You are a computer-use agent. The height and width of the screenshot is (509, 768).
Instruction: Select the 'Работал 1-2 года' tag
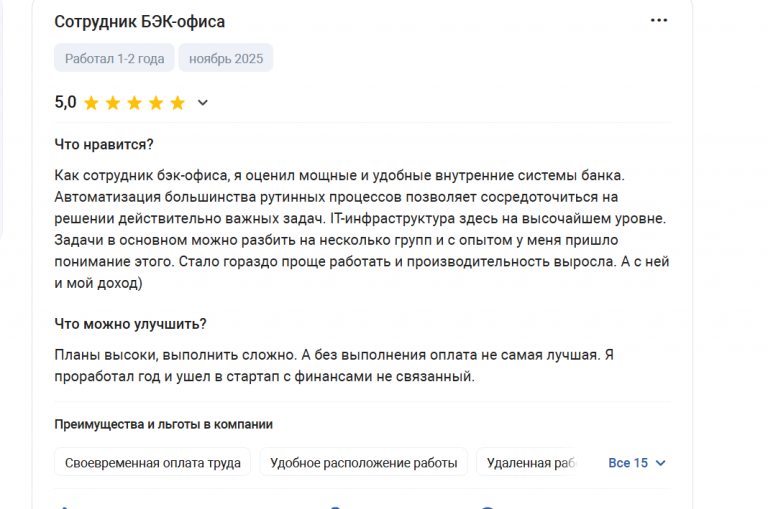[x=114, y=58]
